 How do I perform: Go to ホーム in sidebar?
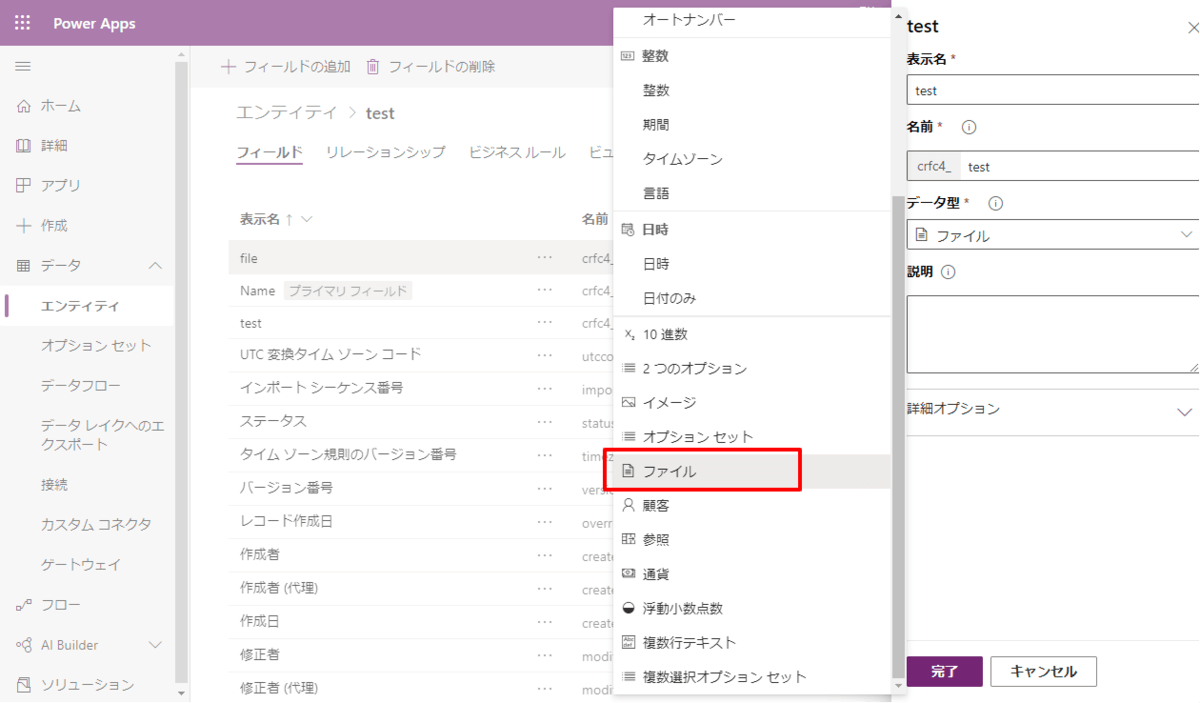tap(61, 105)
